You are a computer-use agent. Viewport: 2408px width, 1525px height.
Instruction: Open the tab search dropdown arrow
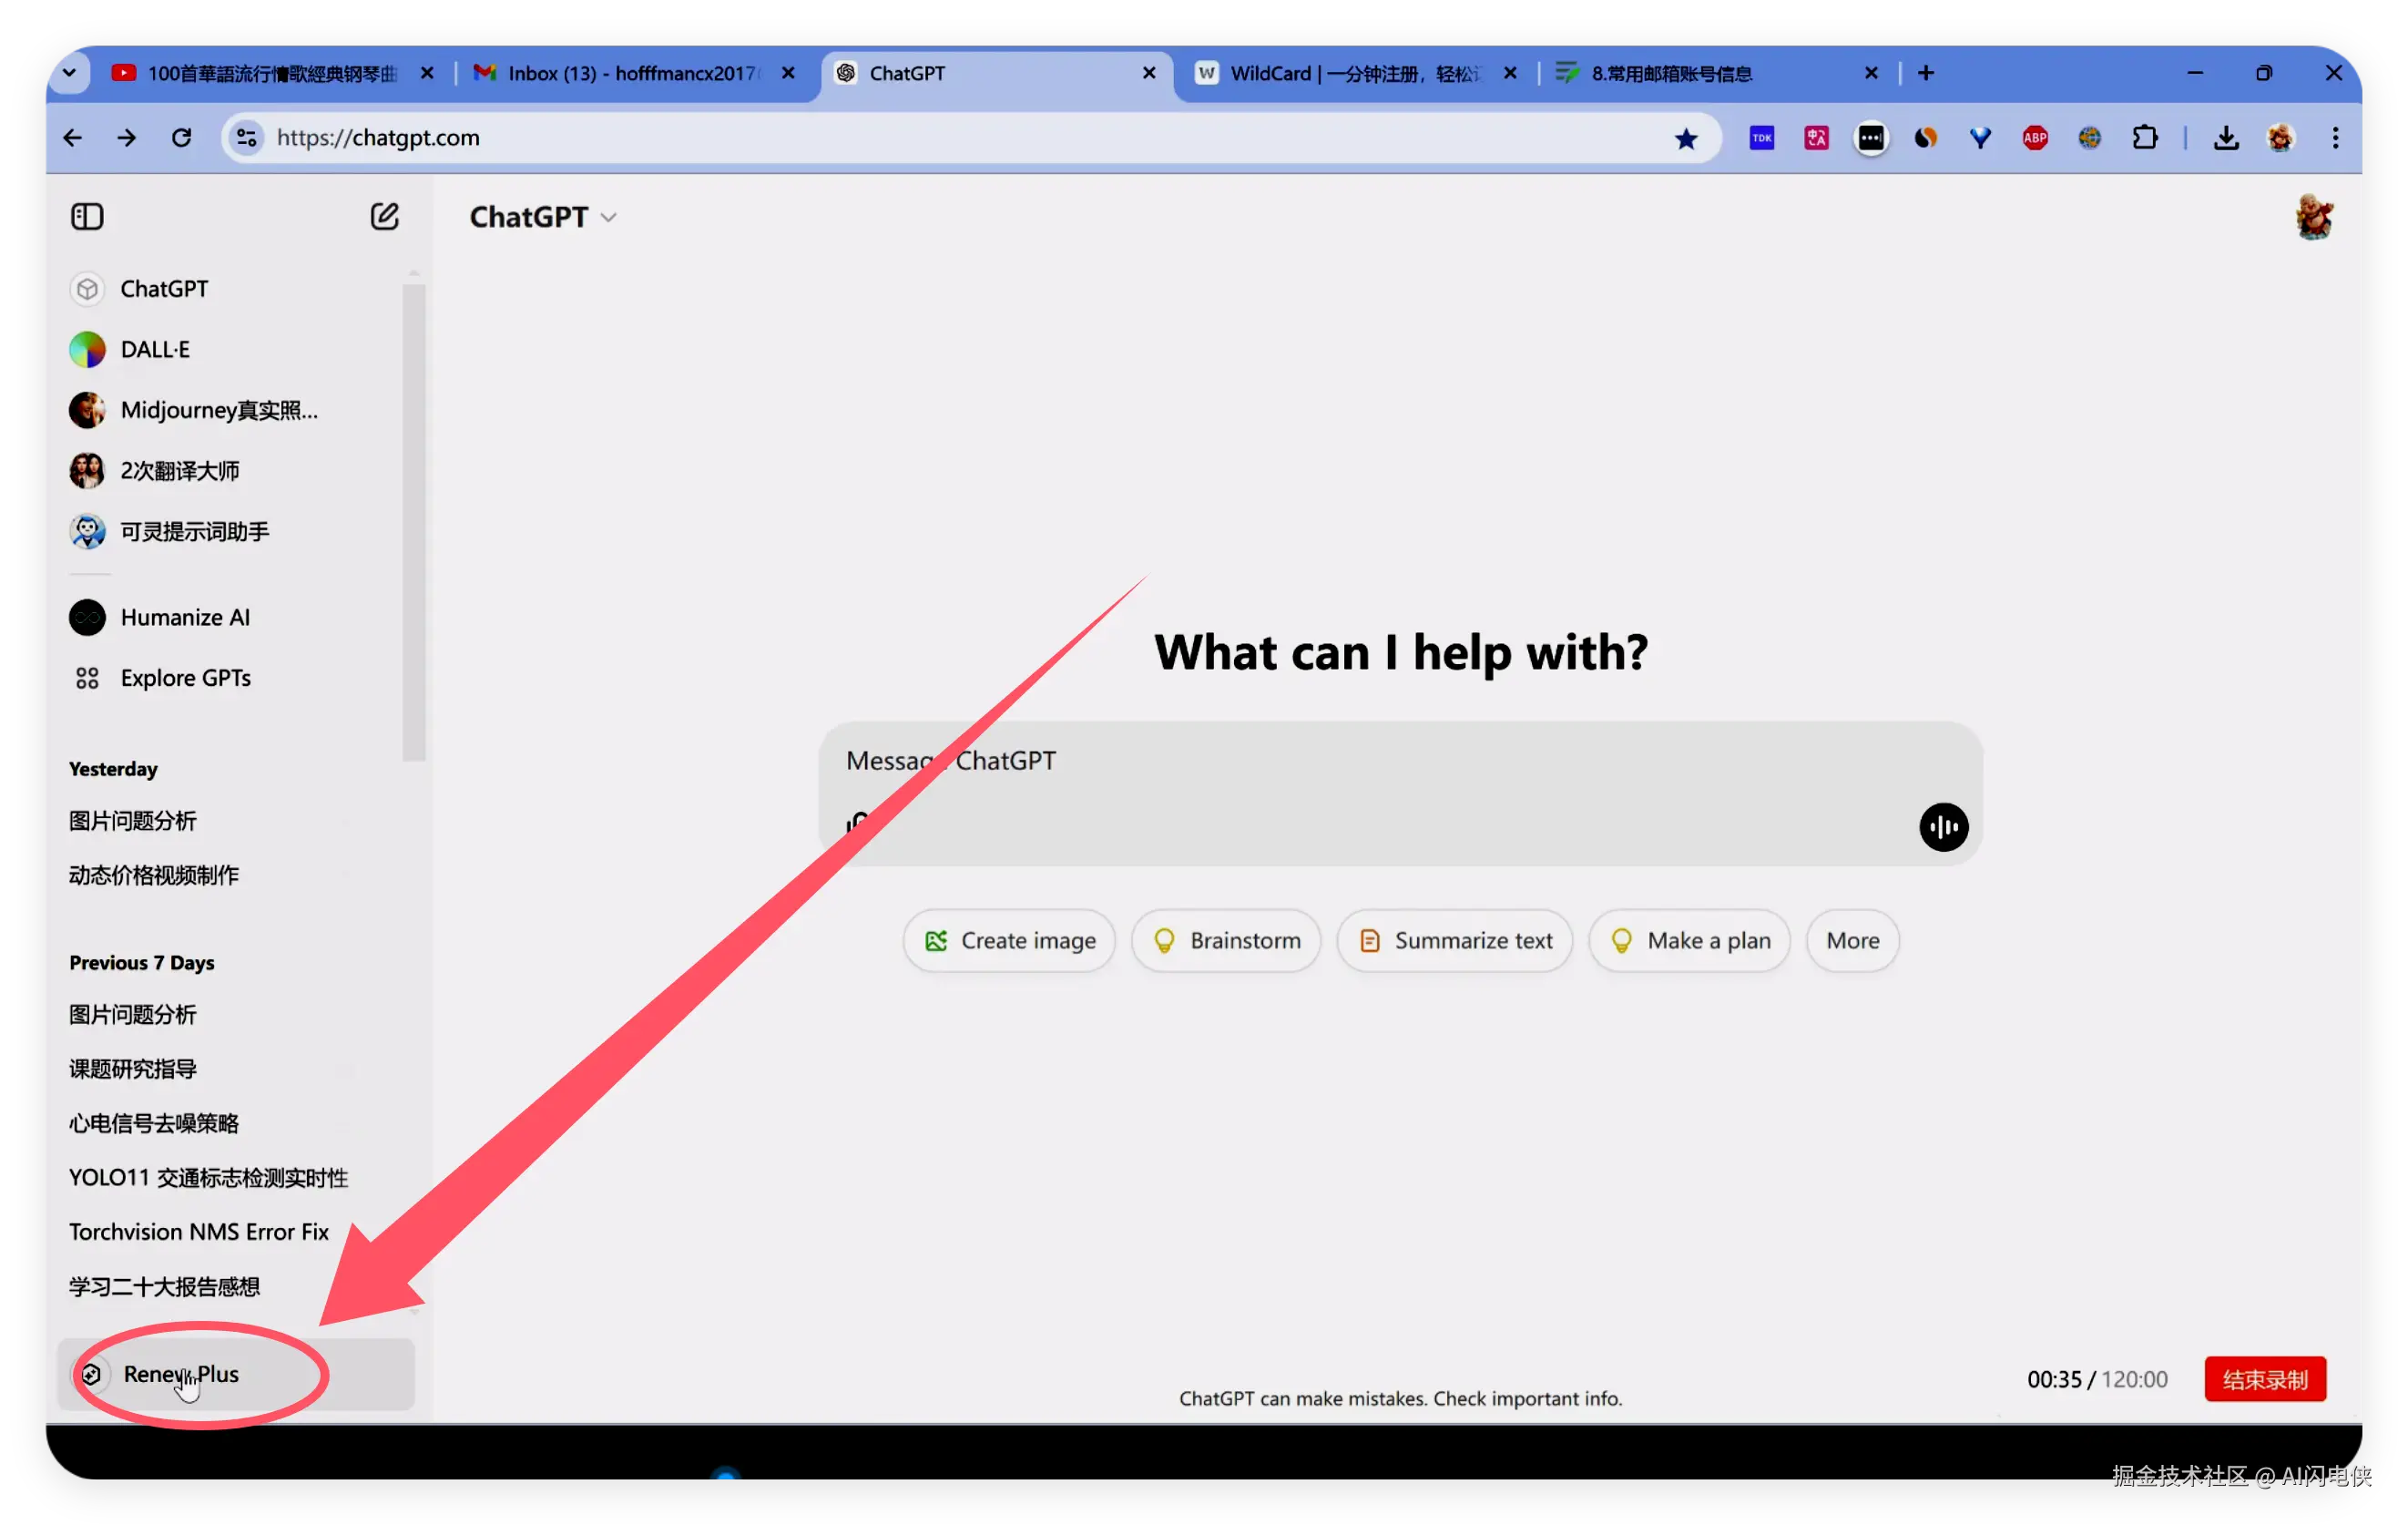[x=69, y=73]
